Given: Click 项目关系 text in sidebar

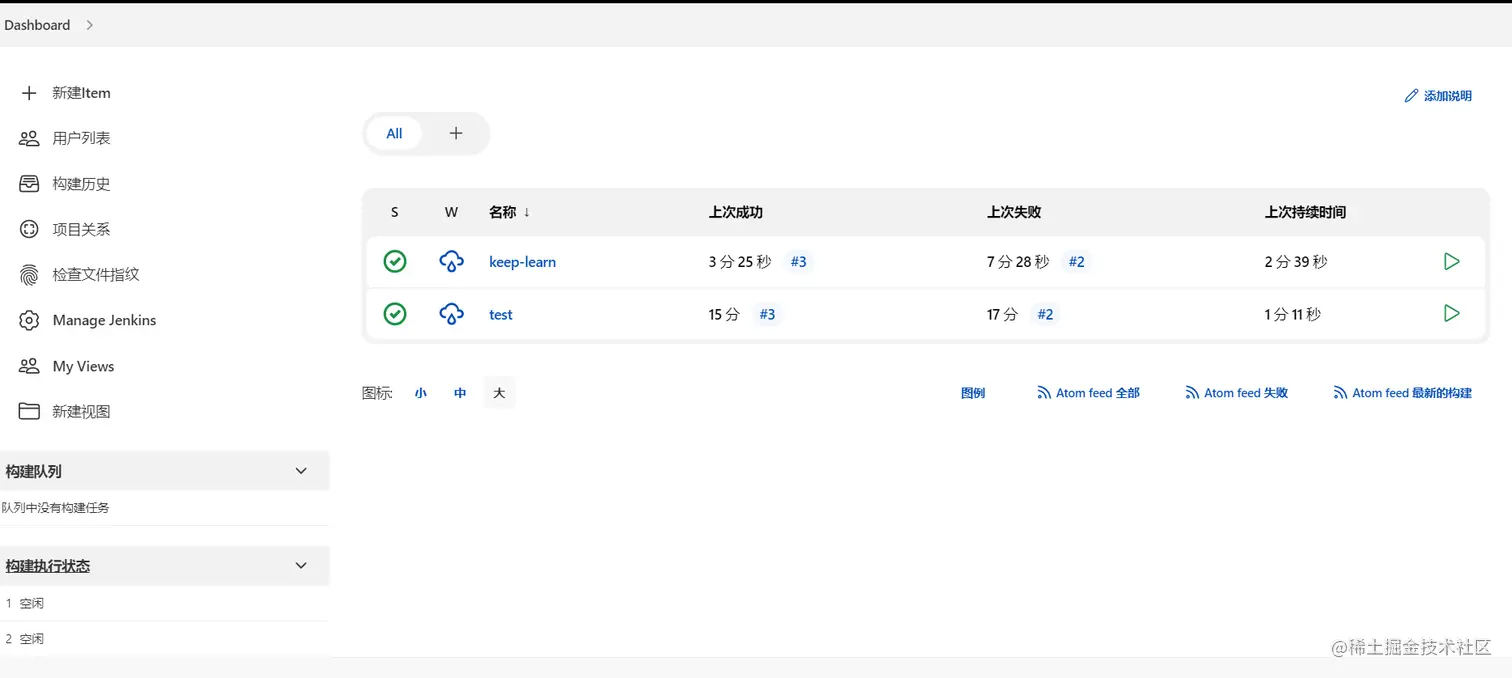Looking at the screenshot, I should 82,229.
